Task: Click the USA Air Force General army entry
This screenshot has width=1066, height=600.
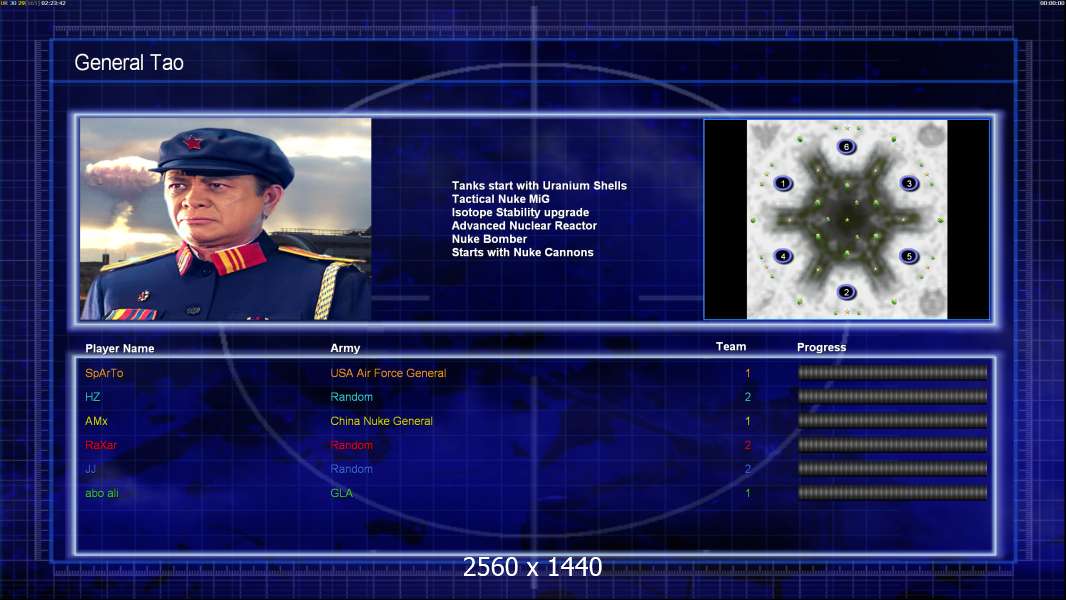Action: click(x=388, y=373)
